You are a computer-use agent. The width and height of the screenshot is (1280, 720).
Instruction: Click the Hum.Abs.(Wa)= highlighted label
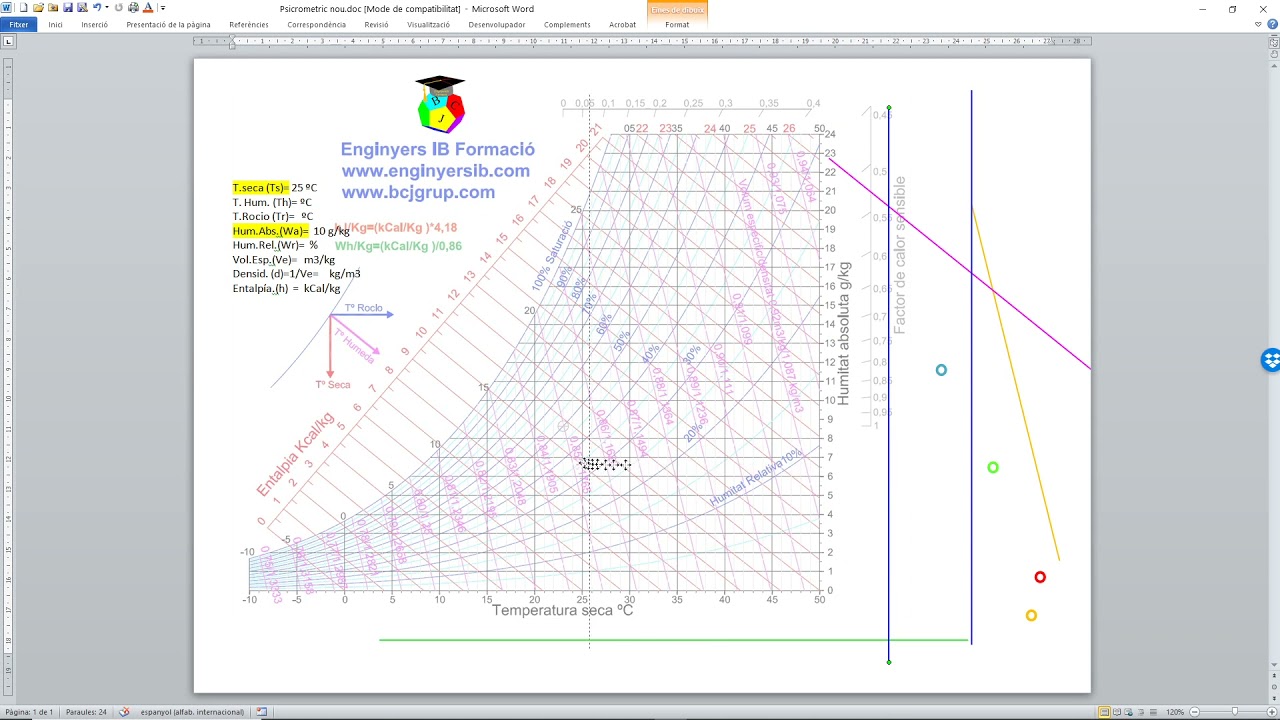tap(271, 231)
